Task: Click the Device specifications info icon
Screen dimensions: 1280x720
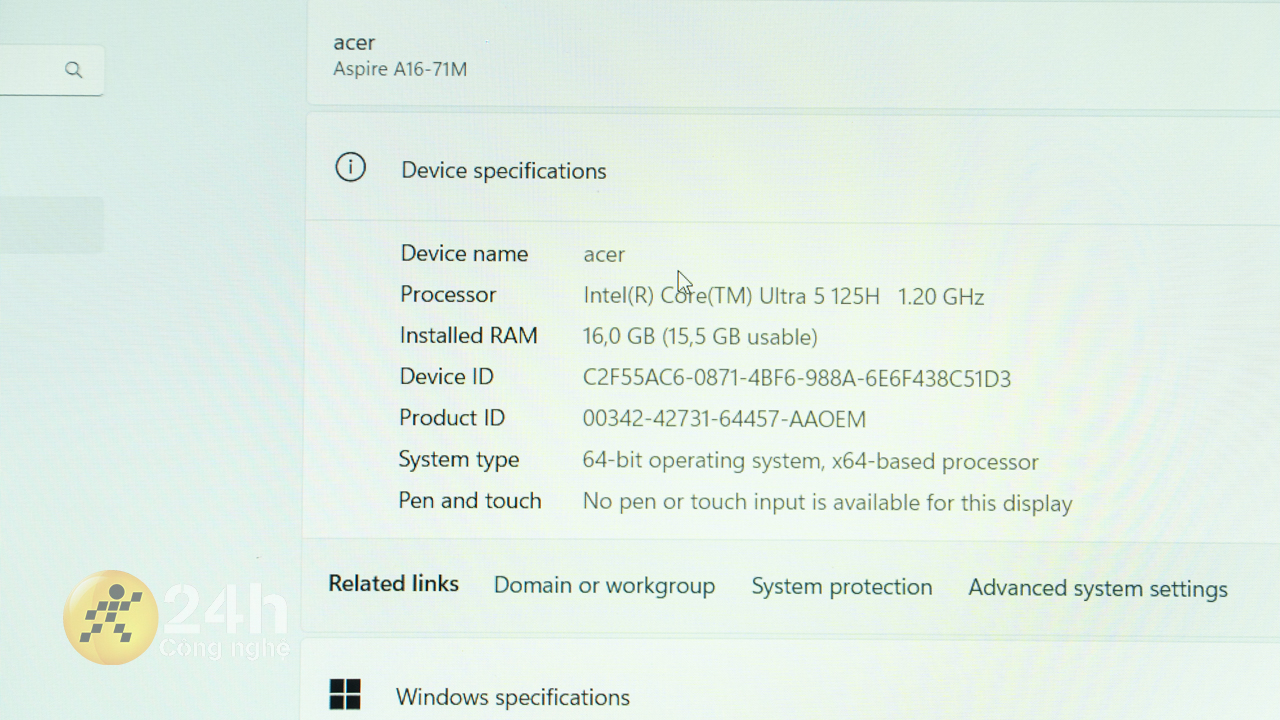Action: (x=350, y=167)
